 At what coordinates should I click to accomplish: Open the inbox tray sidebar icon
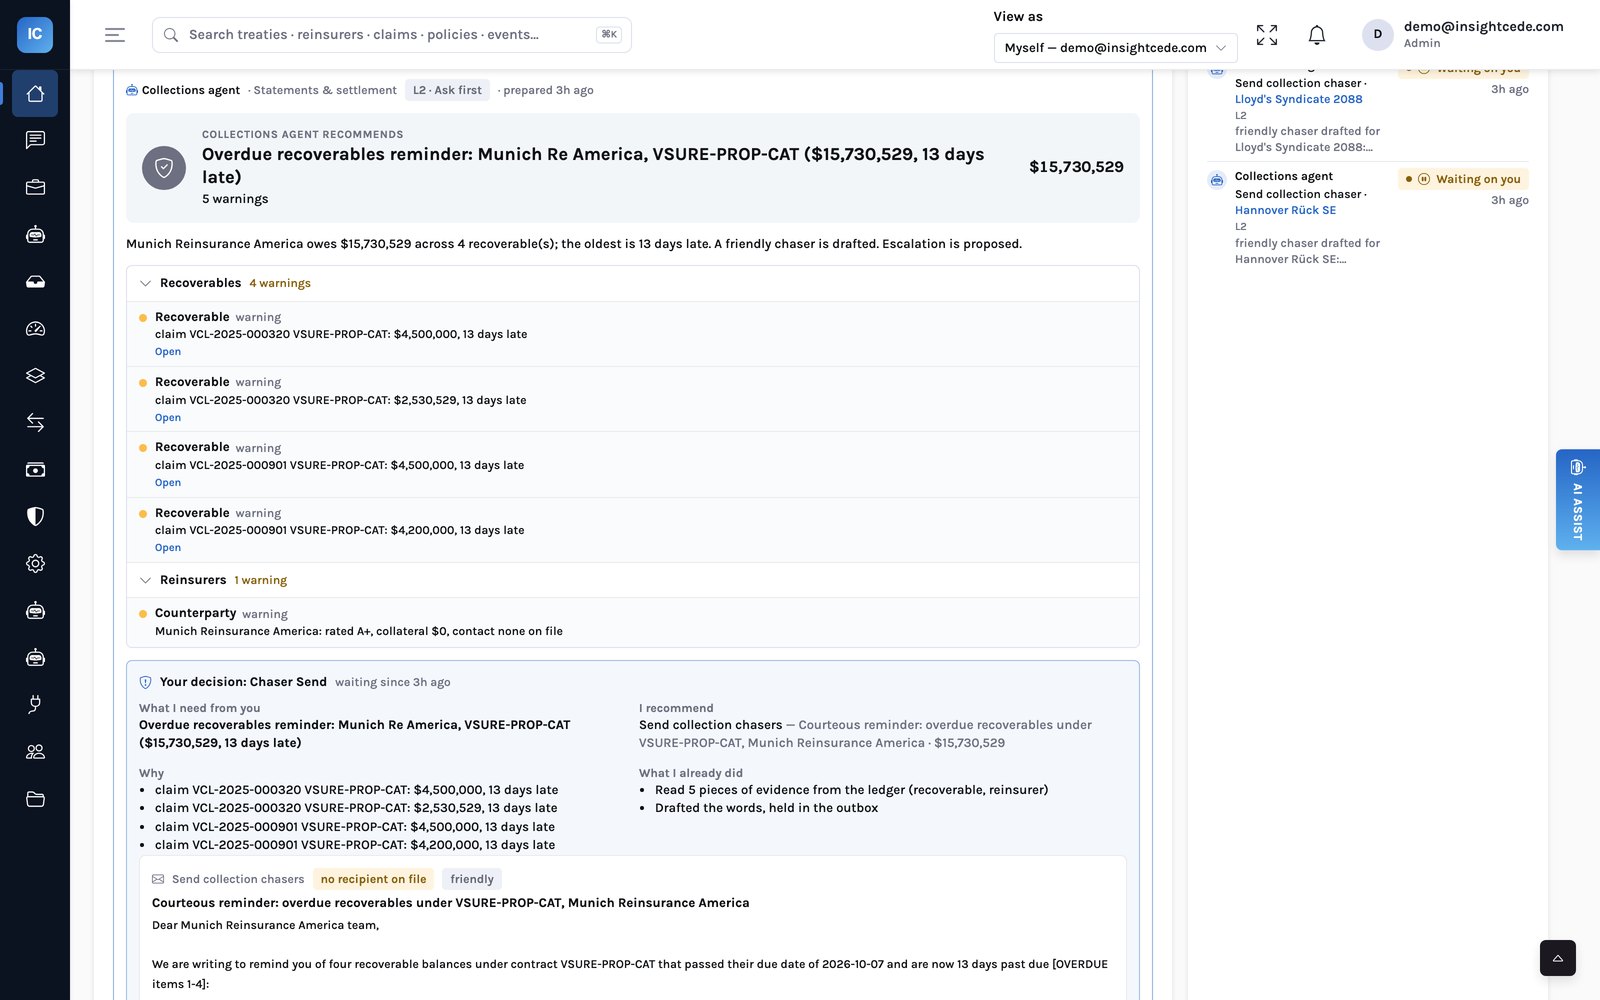(x=35, y=281)
